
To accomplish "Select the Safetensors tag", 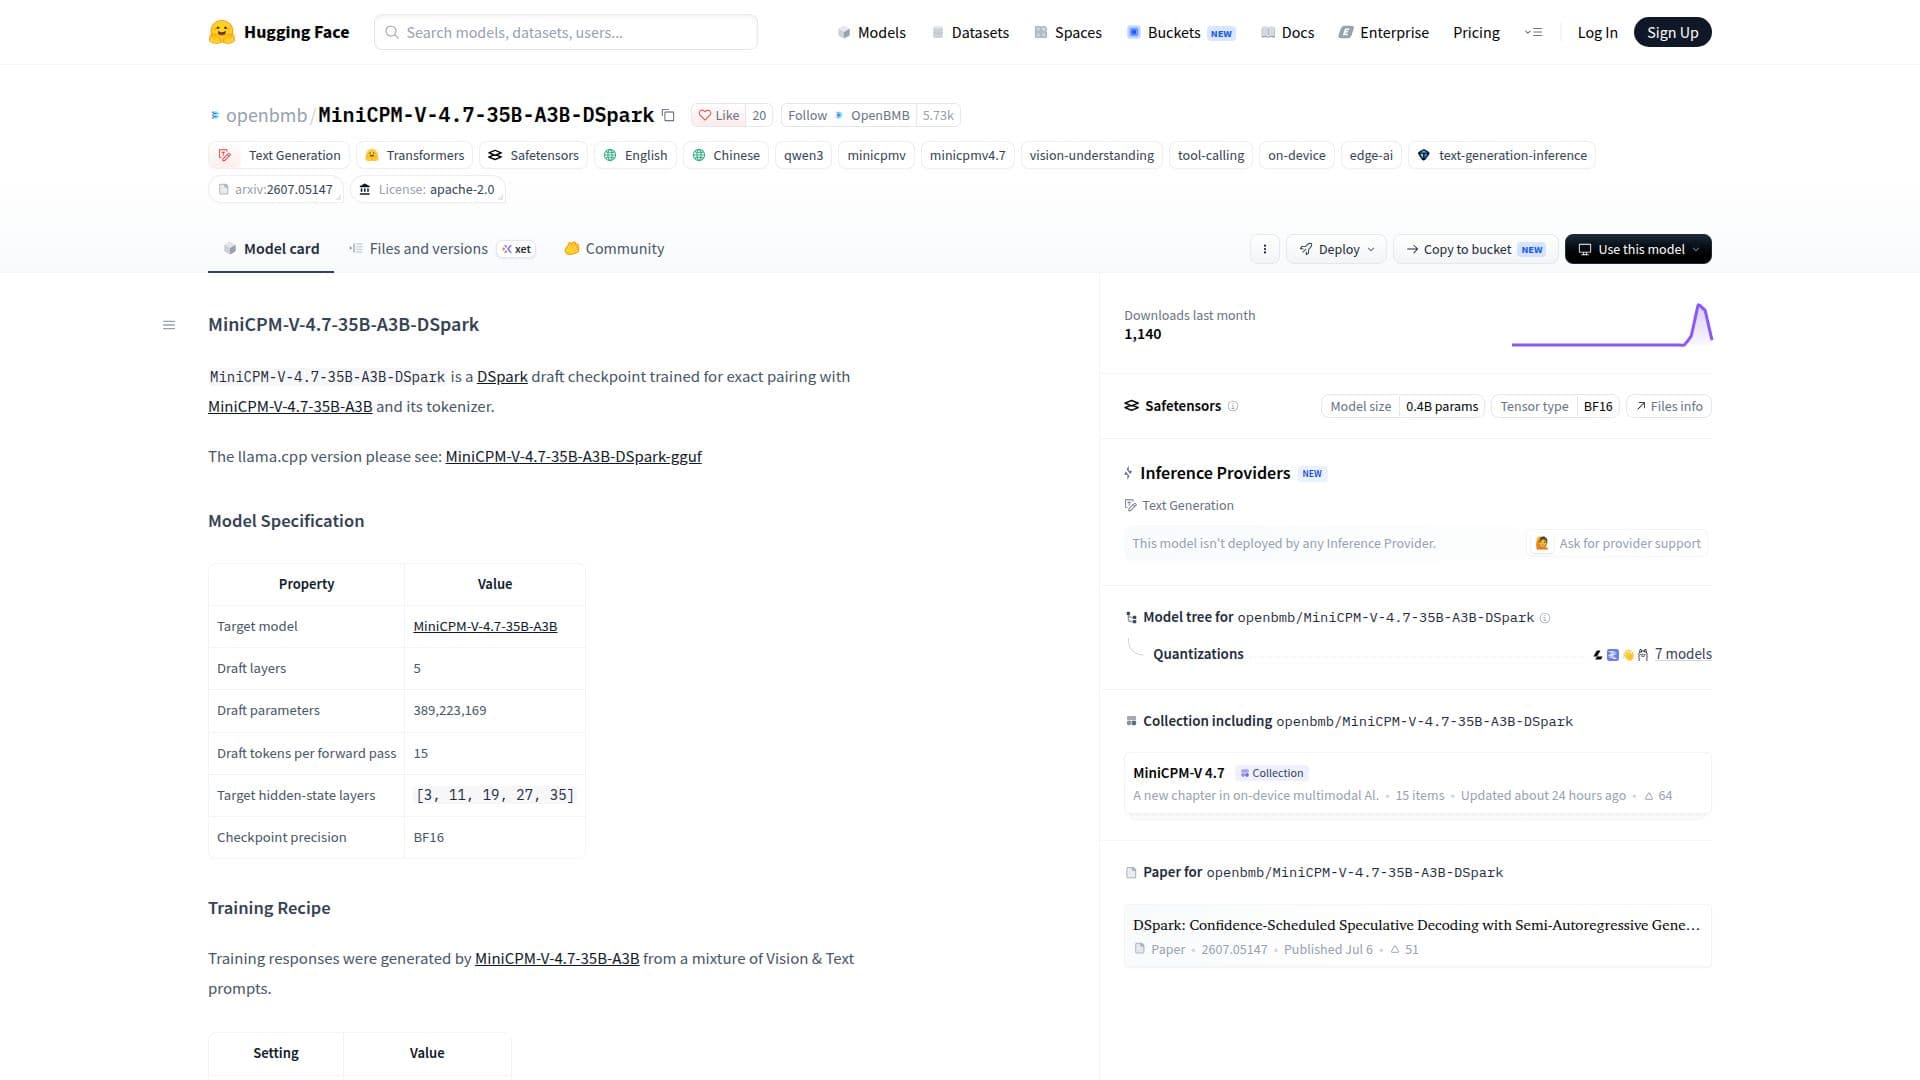I will point(533,155).
